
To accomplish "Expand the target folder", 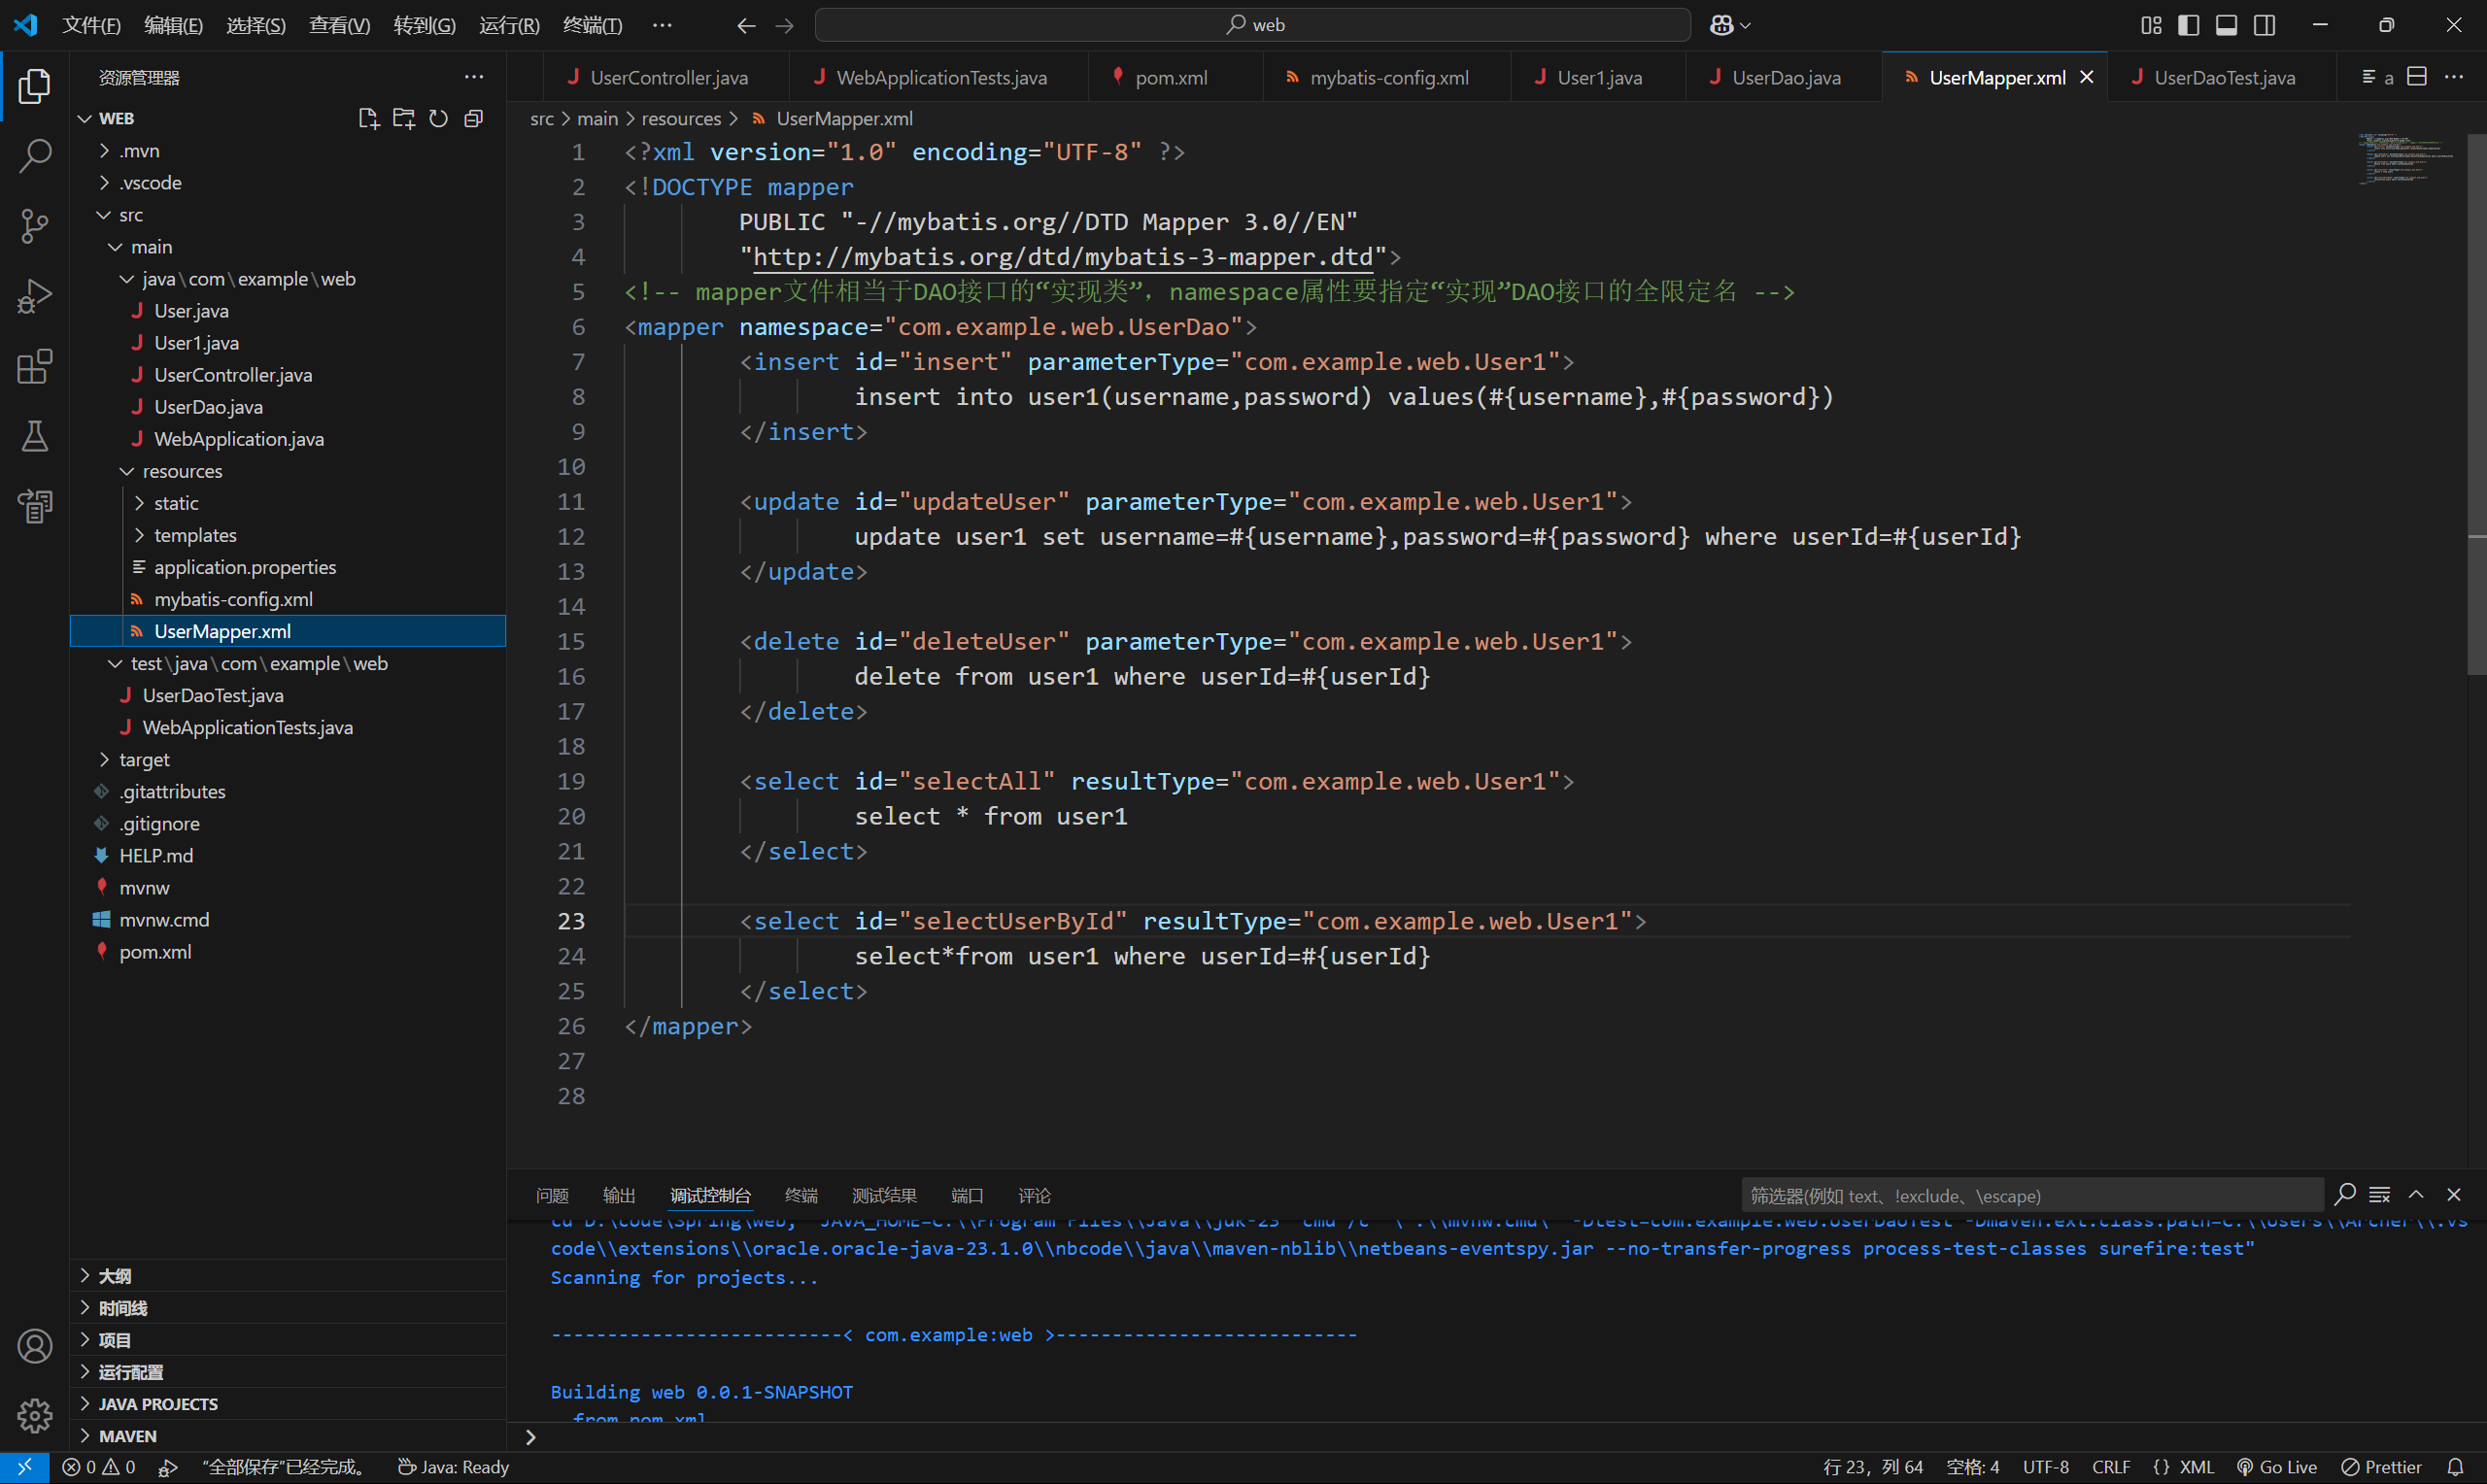I will (x=144, y=759).
